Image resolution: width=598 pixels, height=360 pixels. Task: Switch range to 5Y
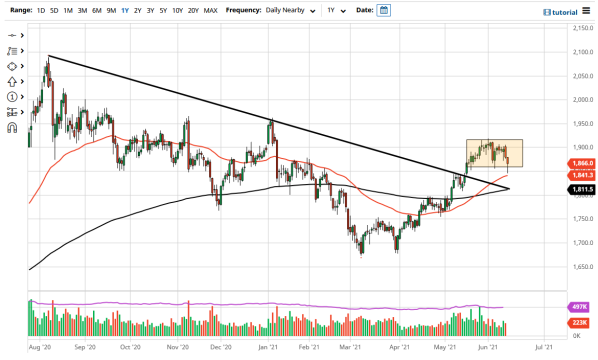[163, 10]
